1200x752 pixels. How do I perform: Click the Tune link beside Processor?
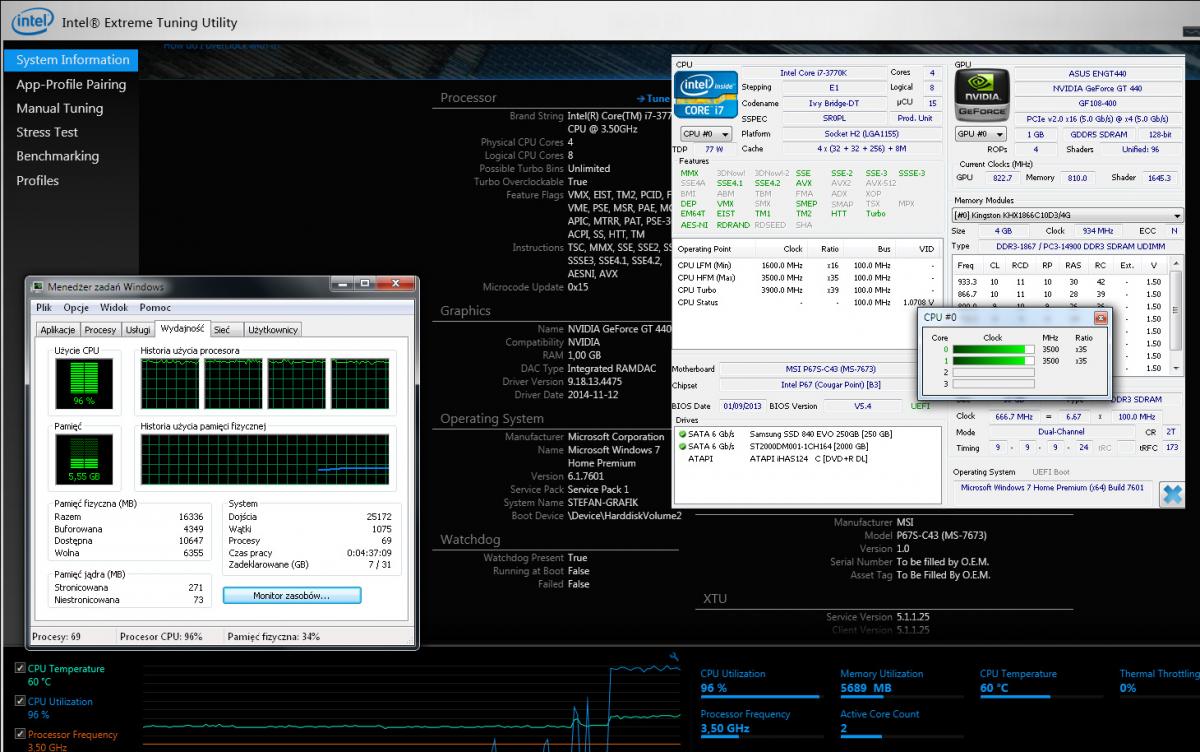point(653,98)
